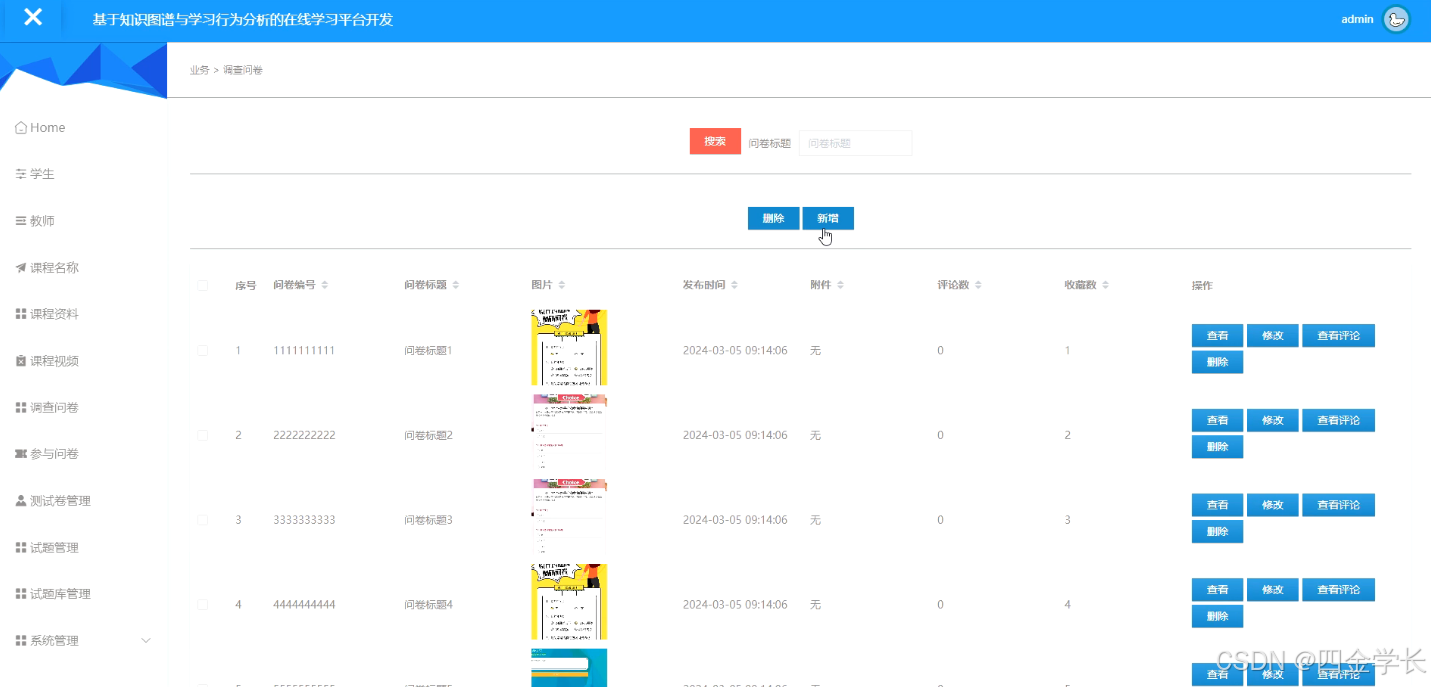This screenshot has height=687, width=1431.
Task: Tick checkbox for row 3333333333
Action: [203, 520]
